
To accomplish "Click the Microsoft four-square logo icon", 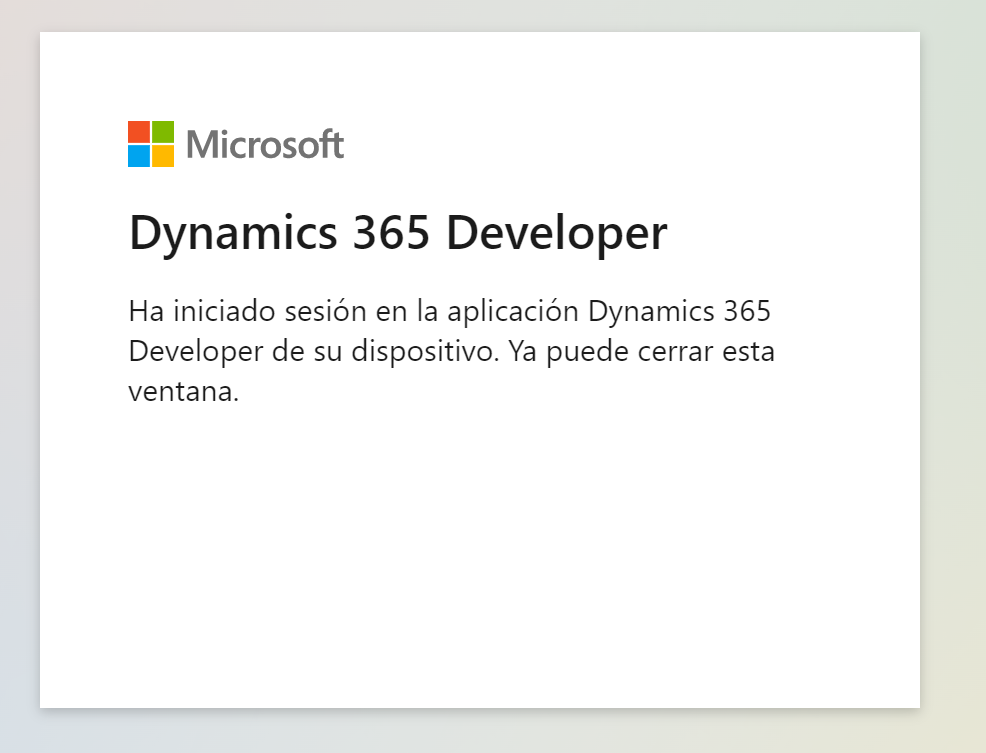I will [x=151, y=144].
